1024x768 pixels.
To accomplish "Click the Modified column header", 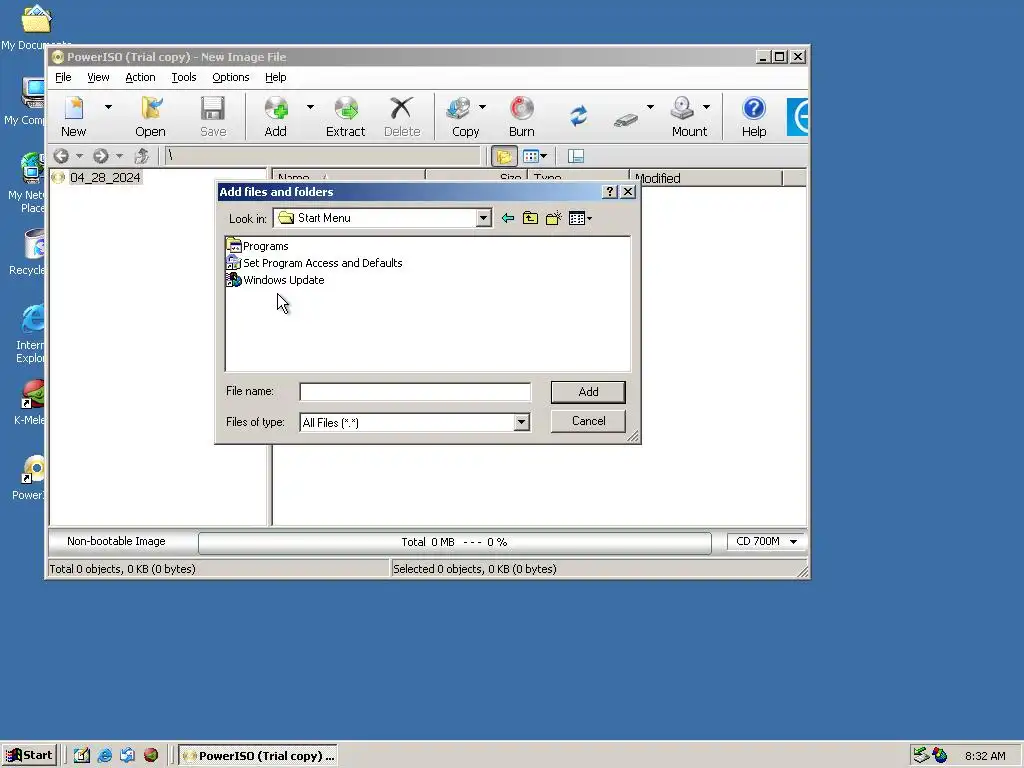I will click(x=706, y=178).
